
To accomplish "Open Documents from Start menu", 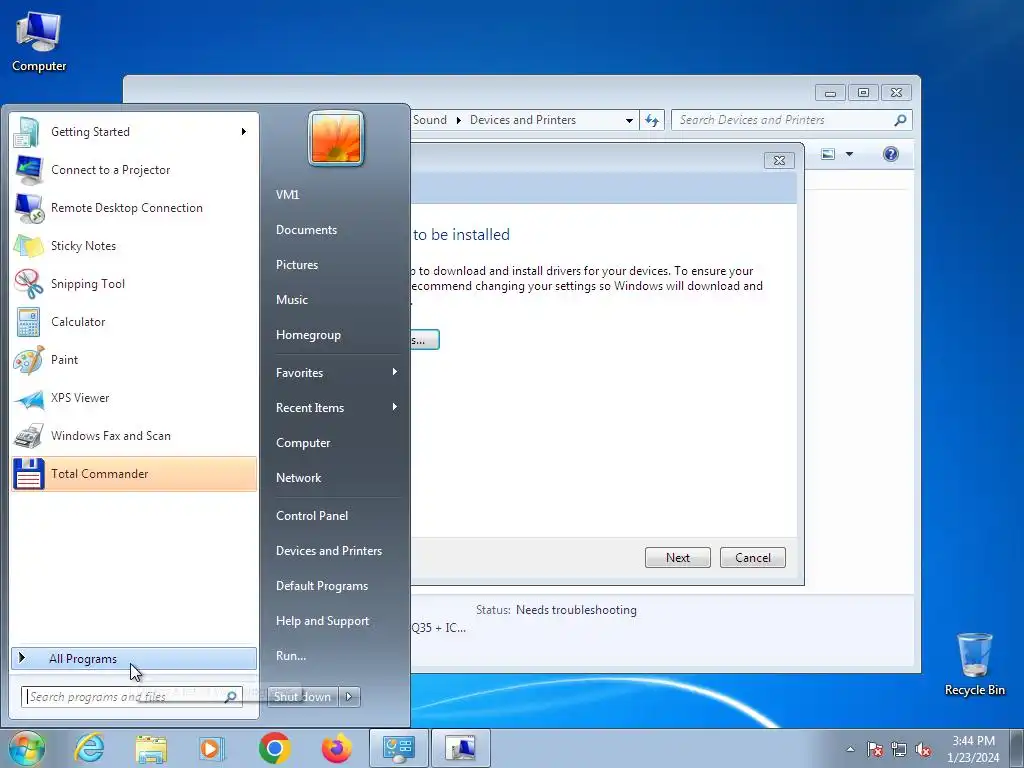I will (306, 230).
